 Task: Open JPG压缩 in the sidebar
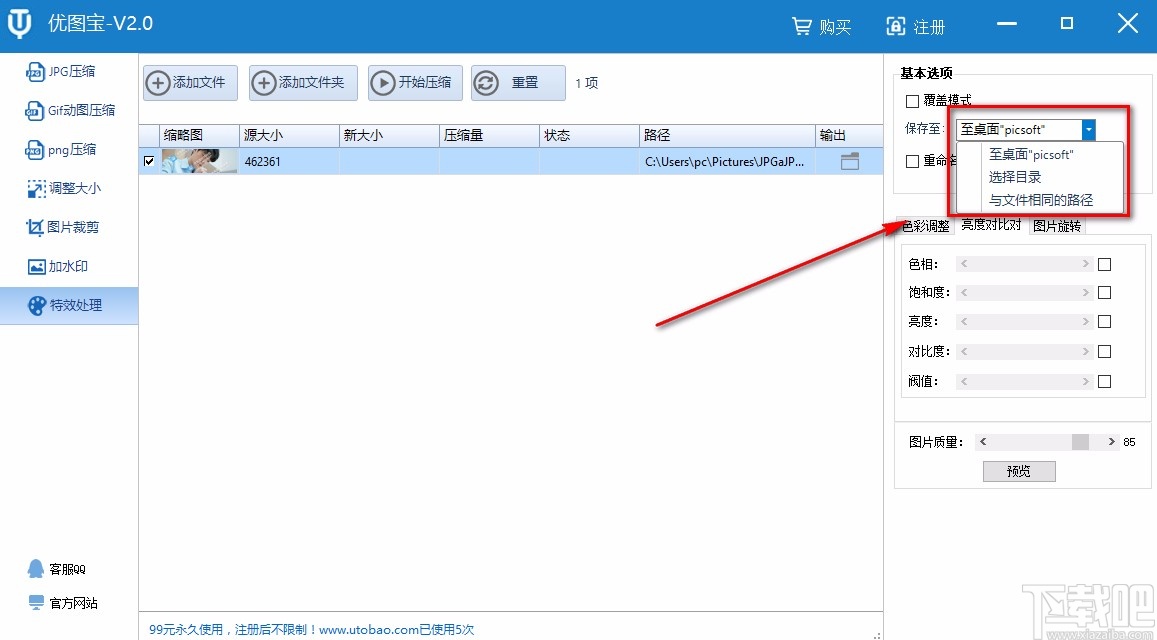click(x=69, y=72)
